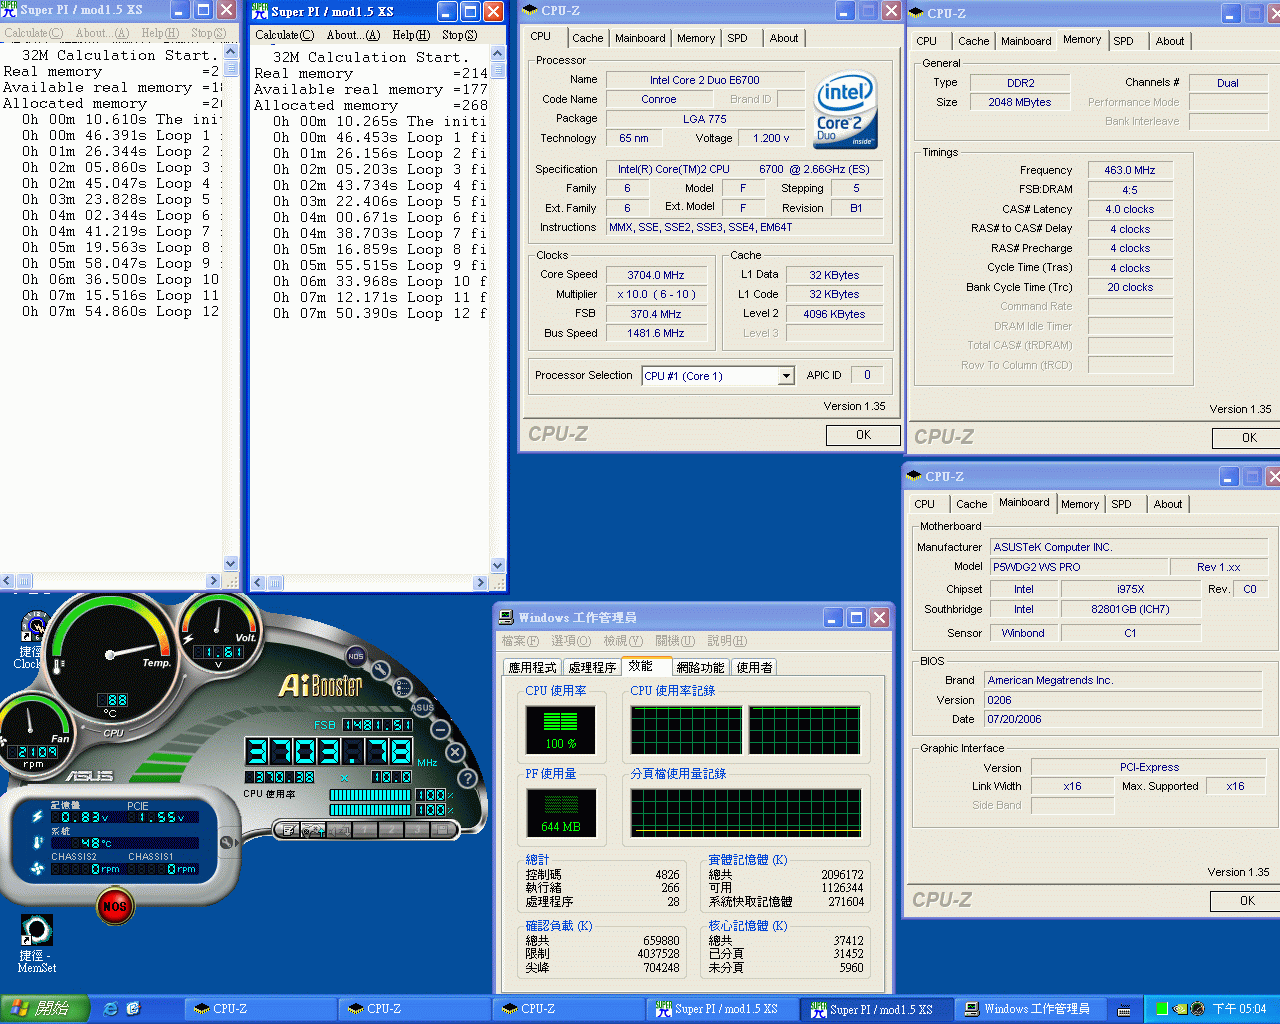Click AI Booster profile slot 1
The image size is (1280, 1024).
click(365, 830)
